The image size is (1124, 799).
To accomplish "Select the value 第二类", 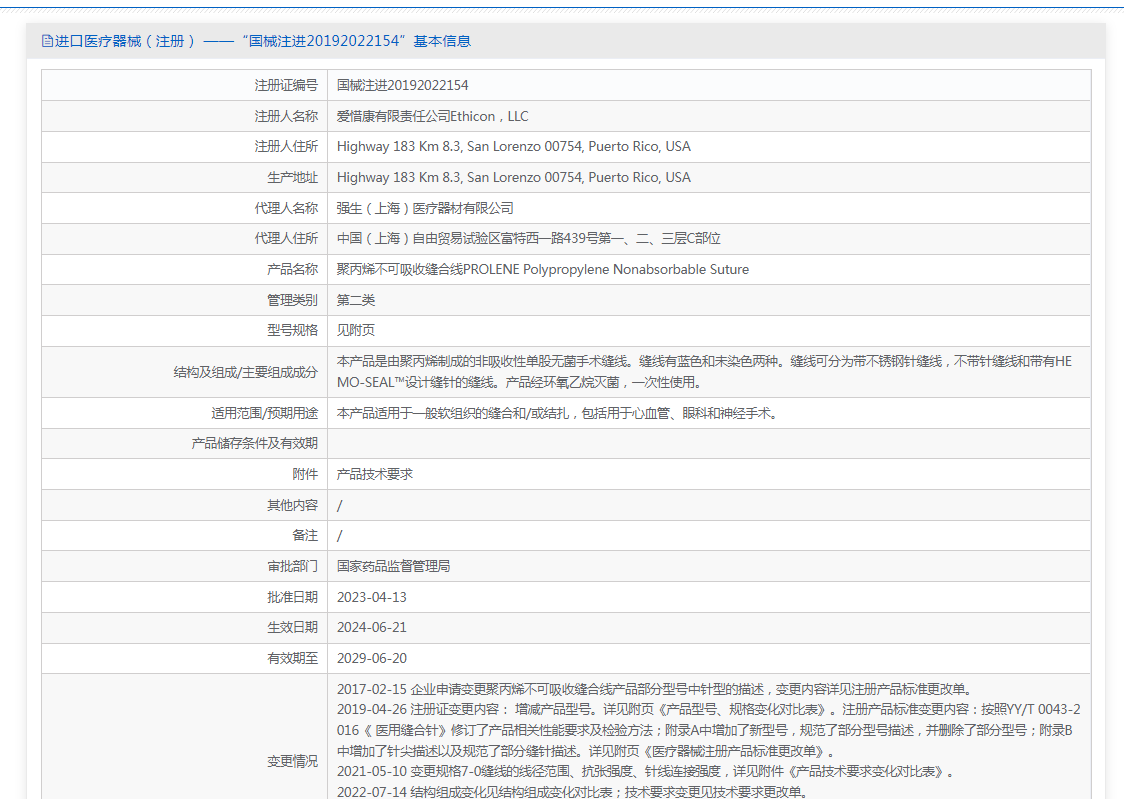I will coord(356,300).
